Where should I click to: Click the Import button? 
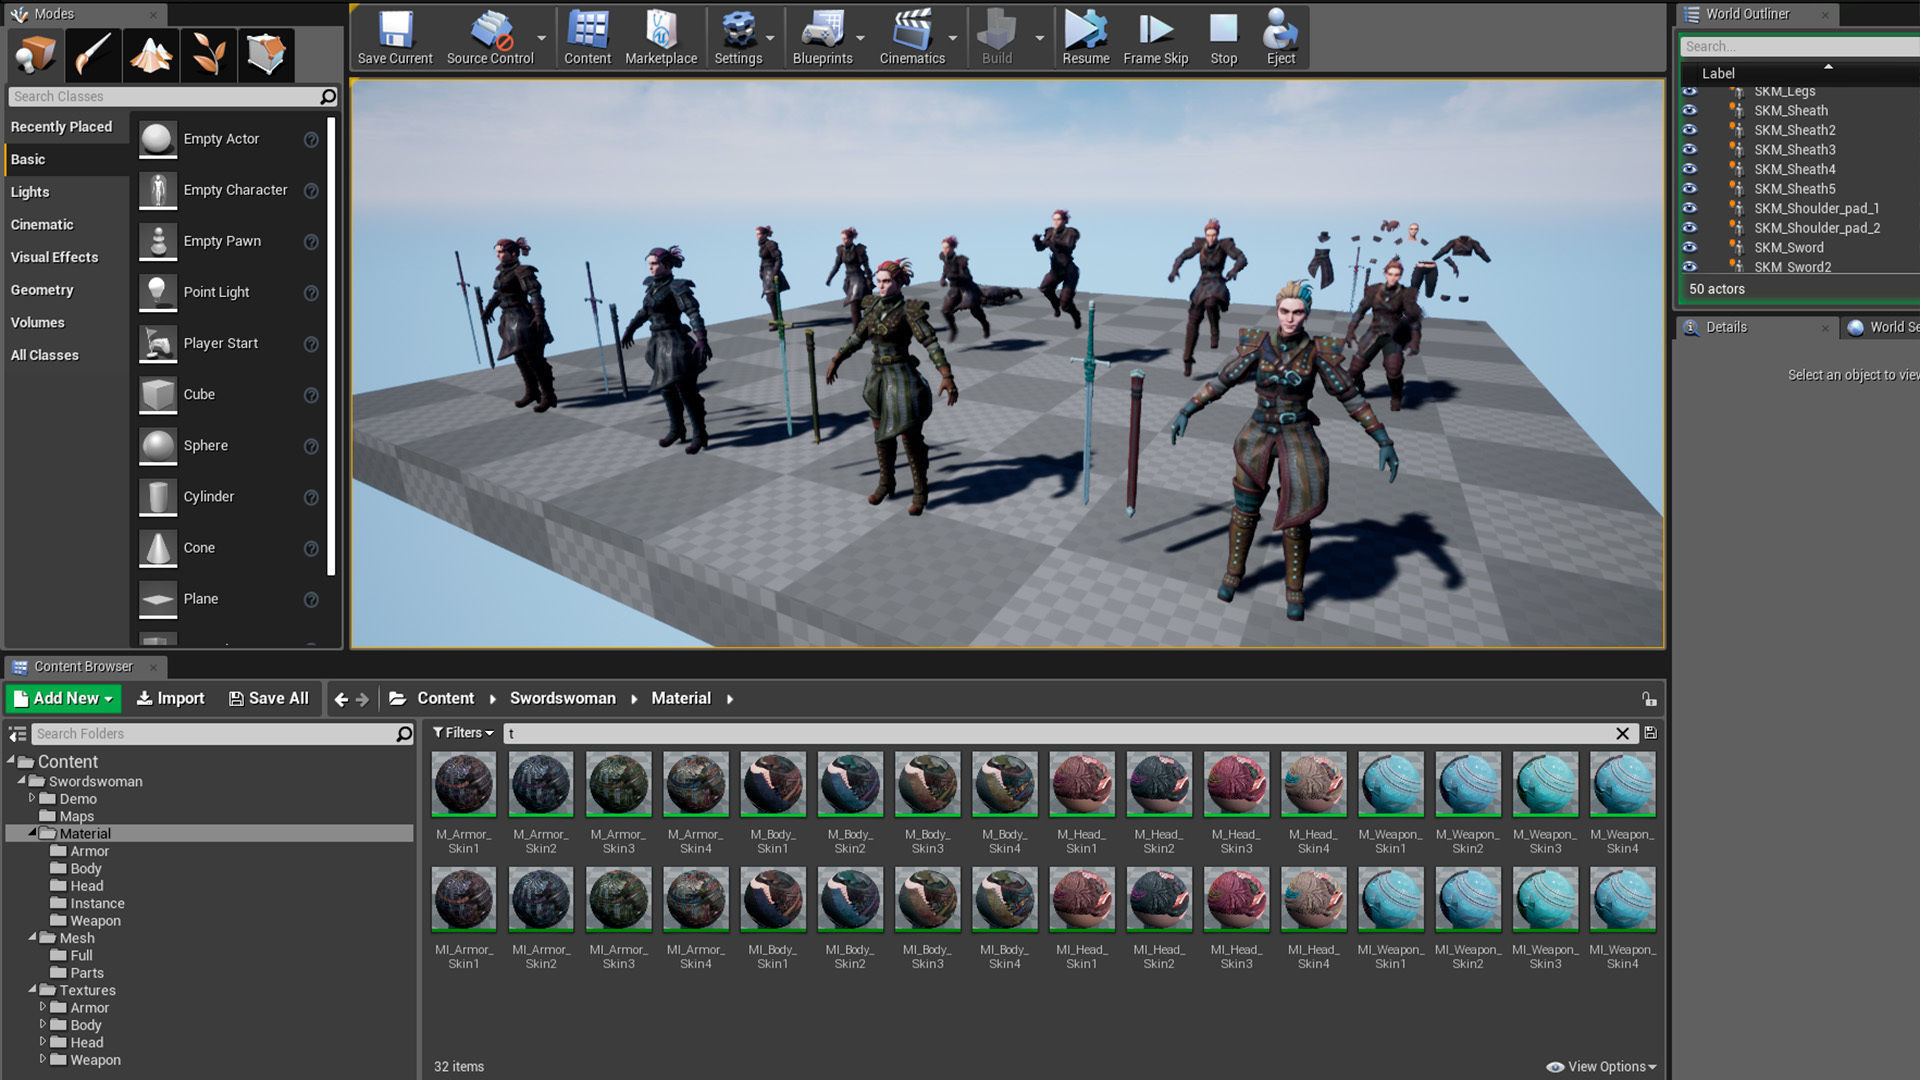point(170,698)
